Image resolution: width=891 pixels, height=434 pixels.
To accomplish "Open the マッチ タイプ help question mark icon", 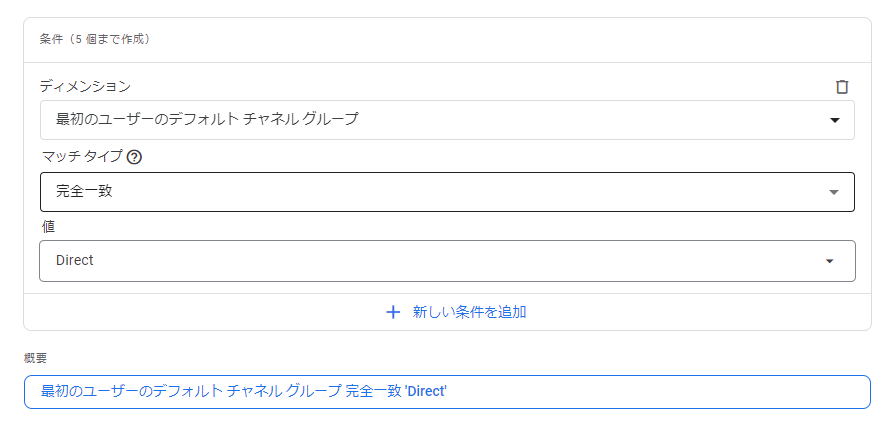I will [x=134, y=157].
